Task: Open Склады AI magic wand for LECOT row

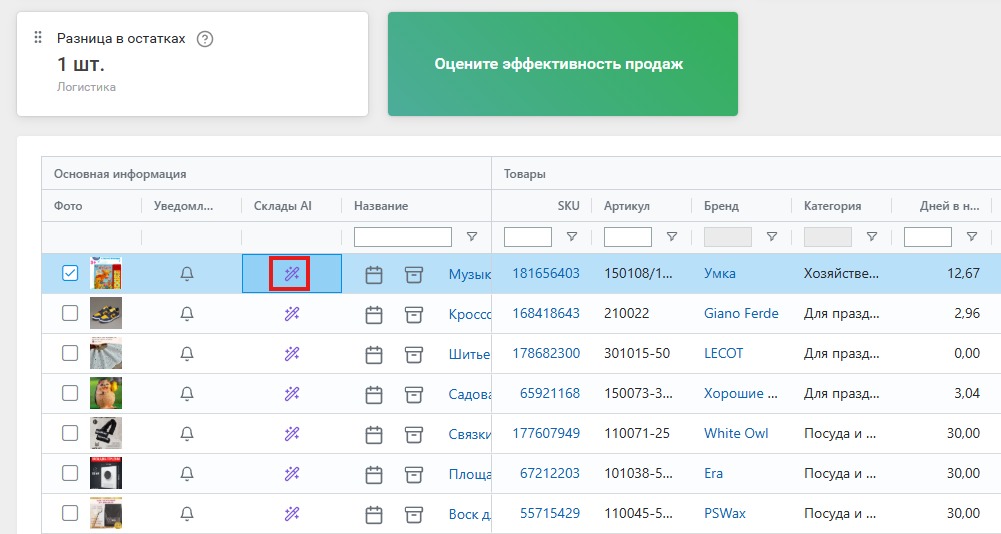Action: (292, 354)
